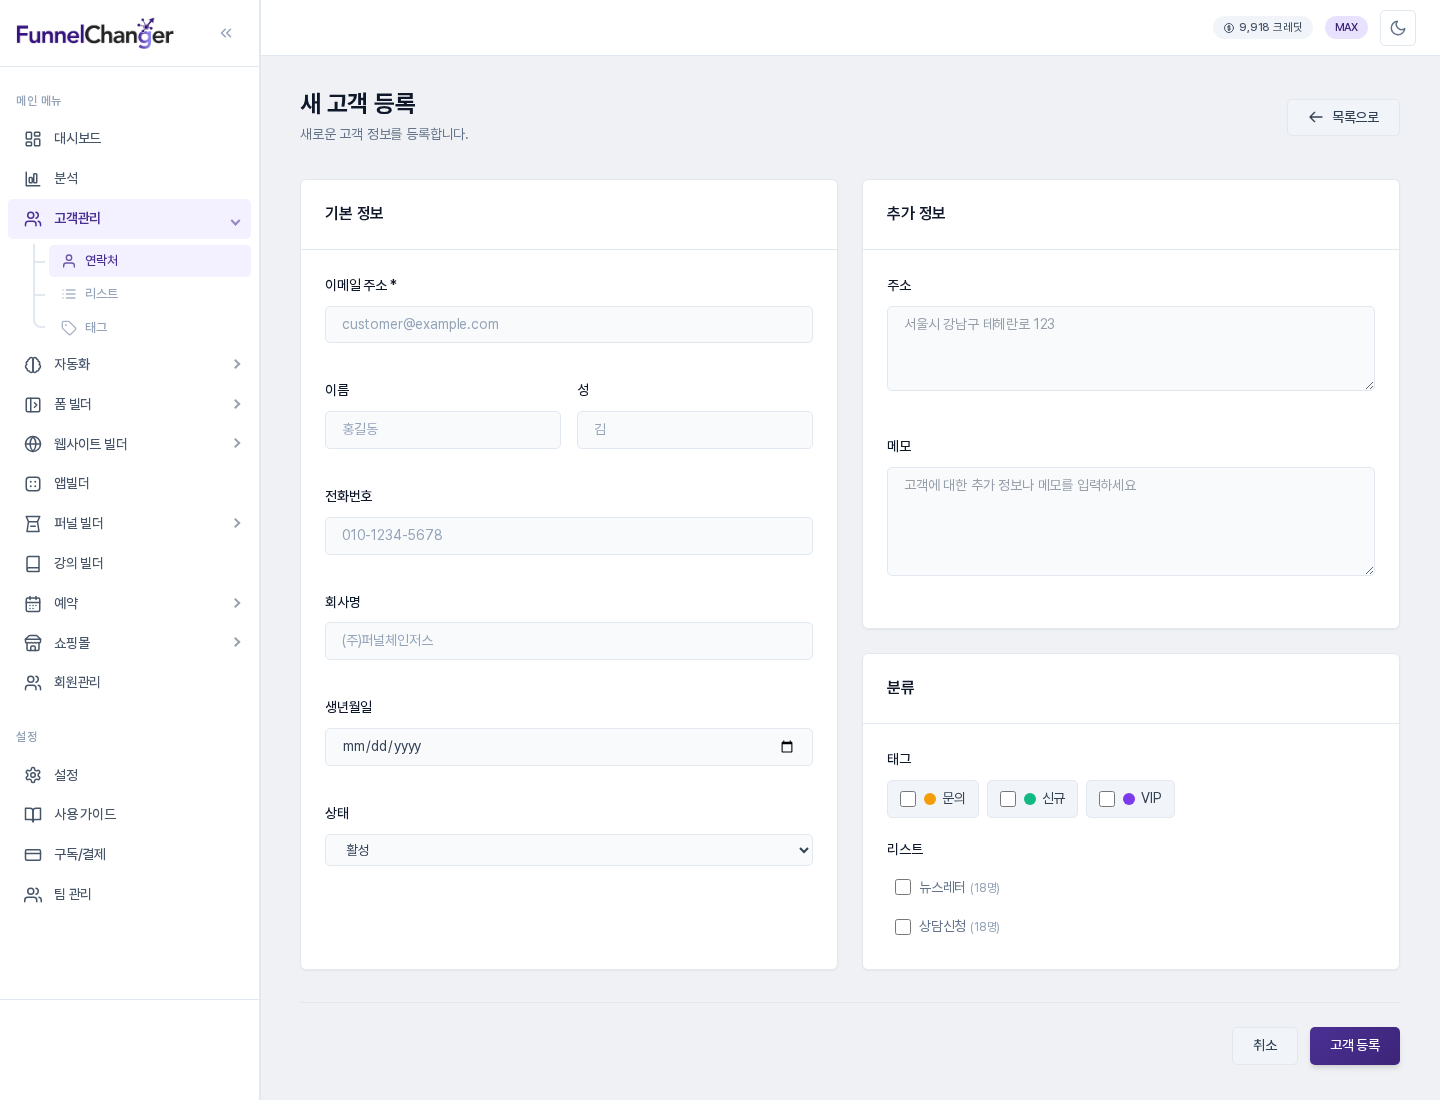Open 강의 빌더 book icon
This screenshot has width=1440, height=1100.
33,564
